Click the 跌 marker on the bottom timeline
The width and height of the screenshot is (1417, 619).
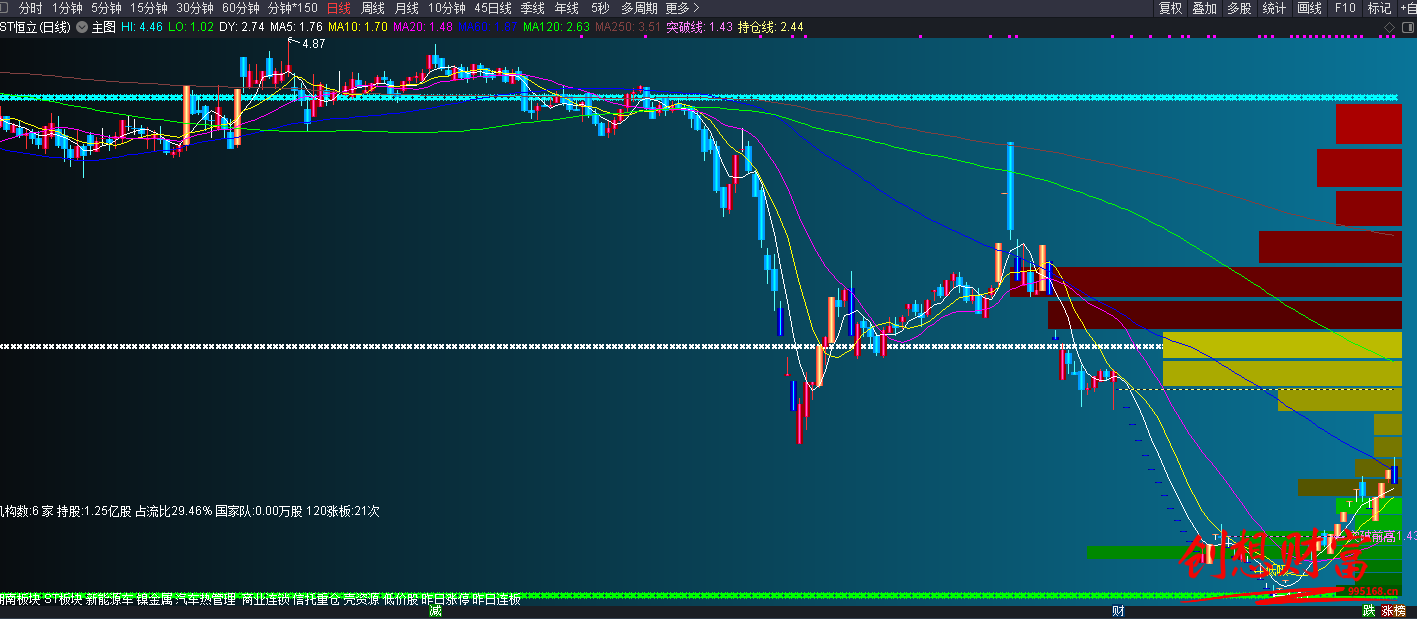(1368, 611)
